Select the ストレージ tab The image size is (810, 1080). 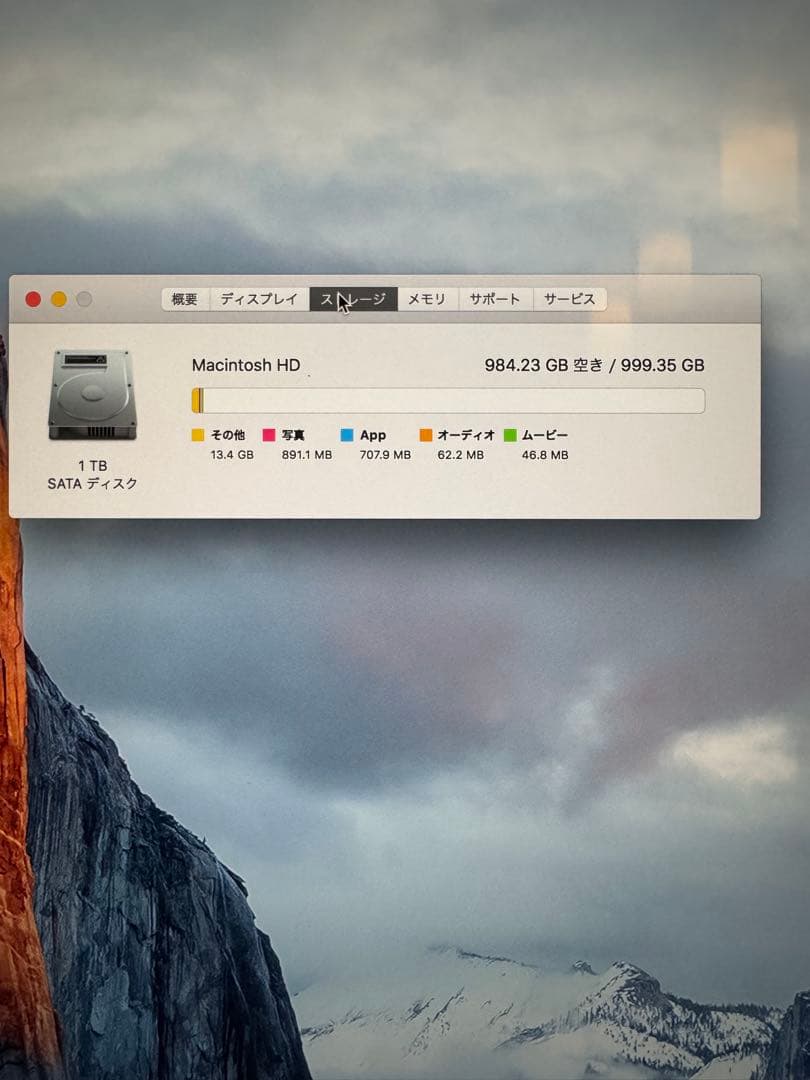click(x=352, y=298)
